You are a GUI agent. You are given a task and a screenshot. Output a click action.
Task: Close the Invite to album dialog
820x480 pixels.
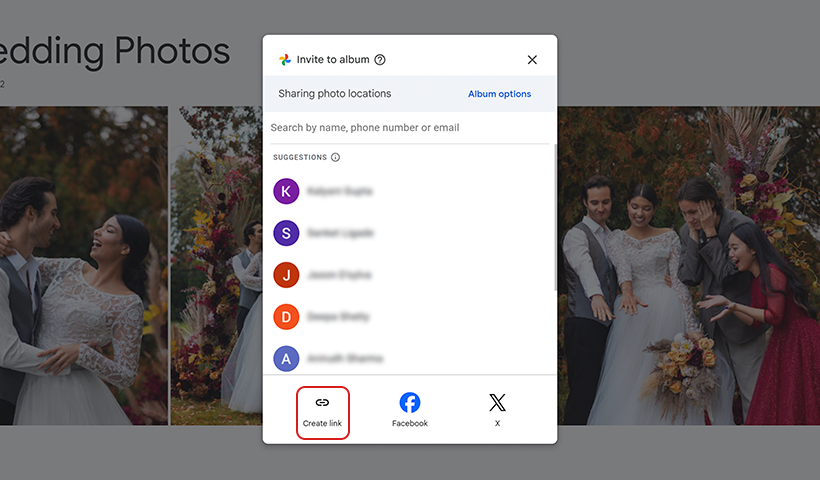pyautogui.click(x=532, y=60)
